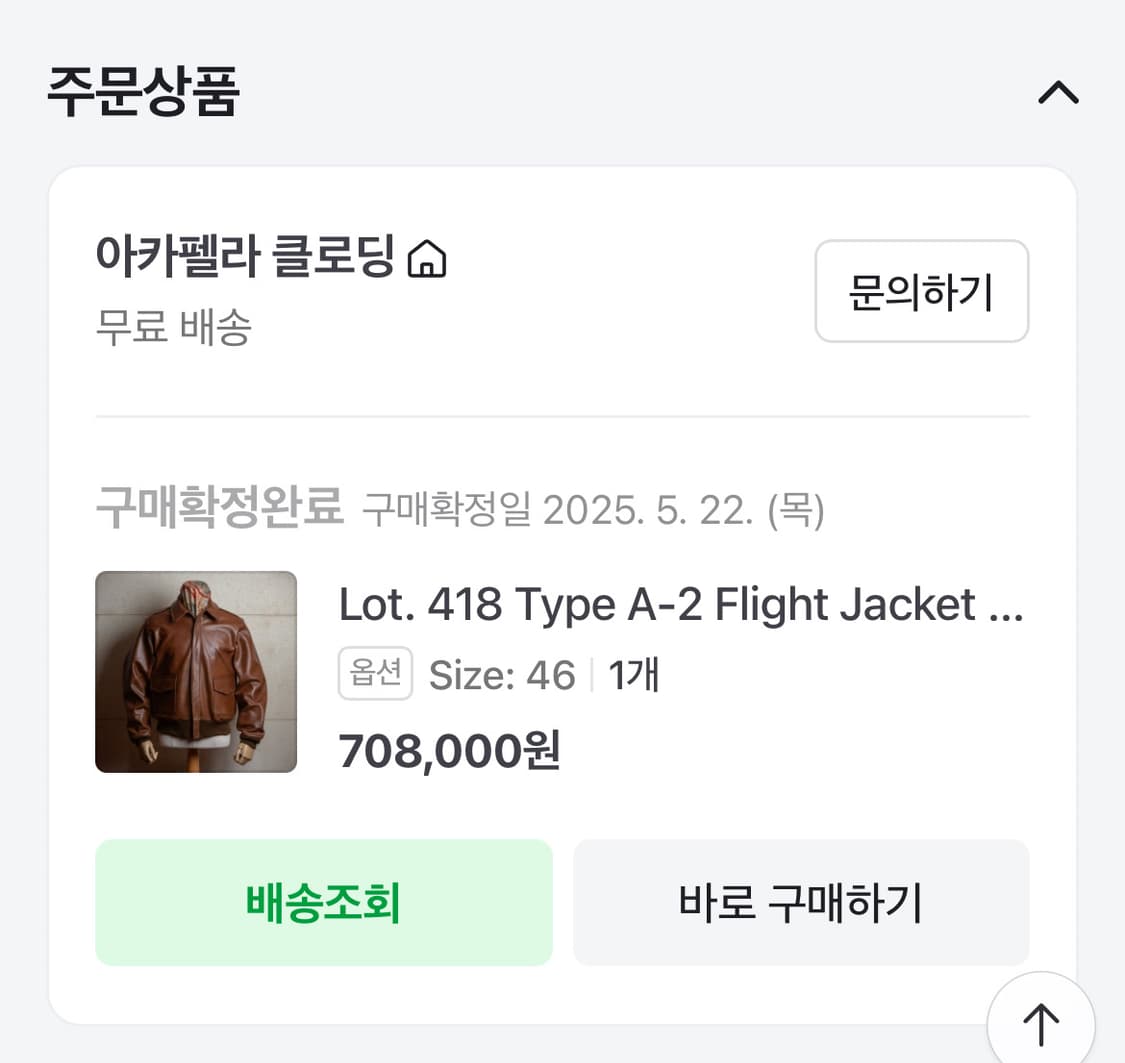Open the seller storefront via house icon
This screenshot has height=1063, width=1125.
[430, 259]
